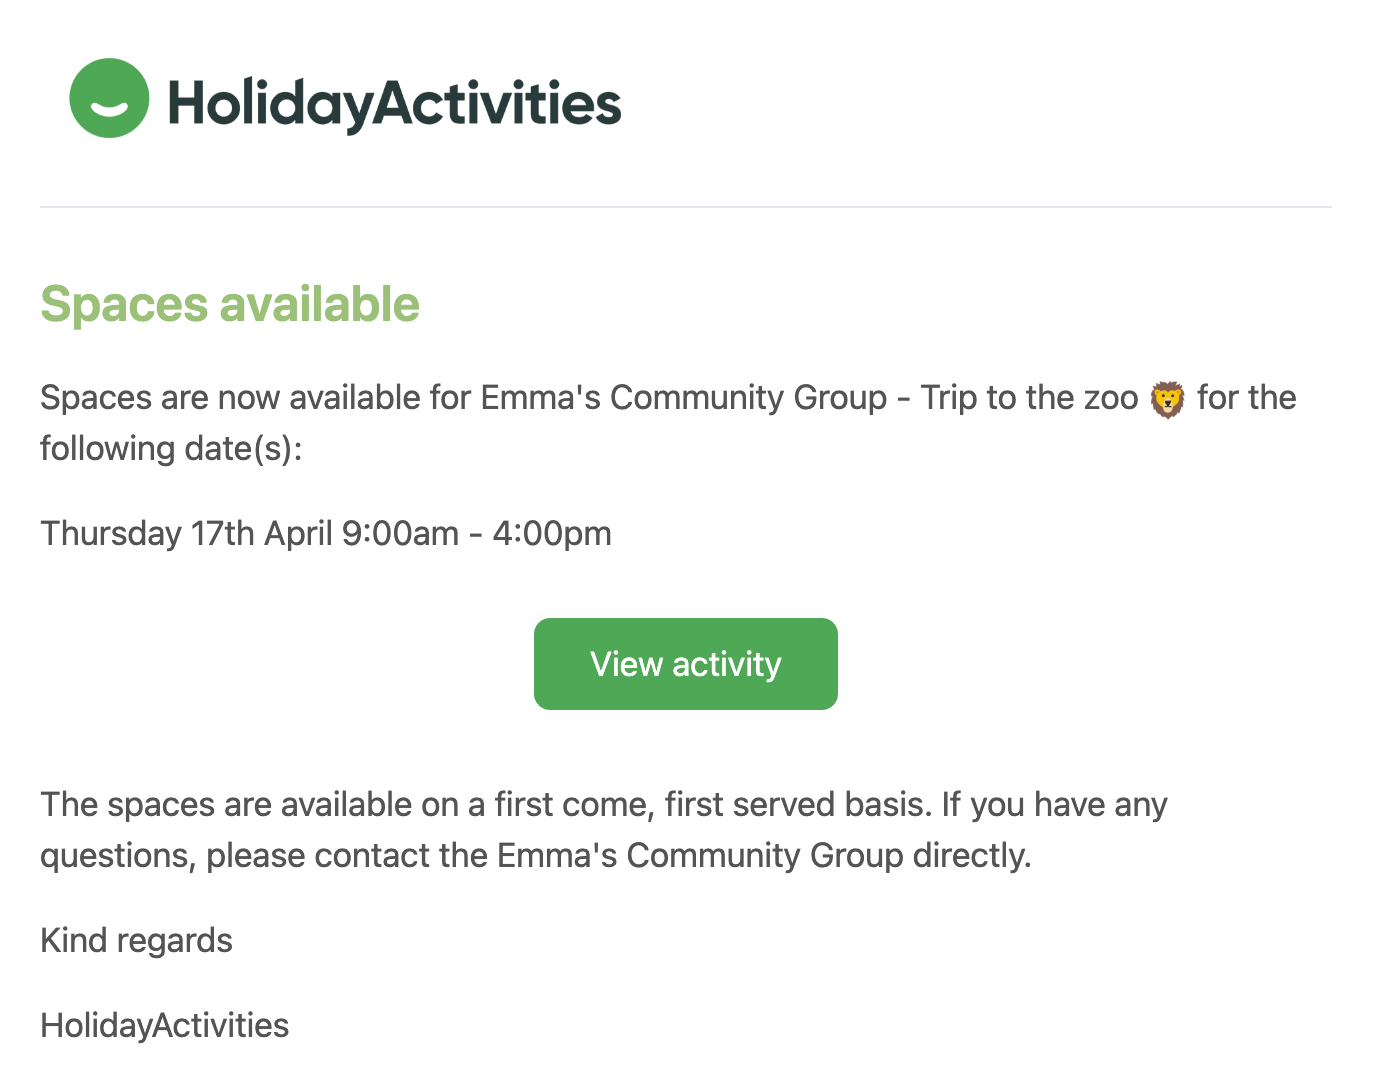
Task: Click the green smiley face logo icon
Action: coord(109,98)
